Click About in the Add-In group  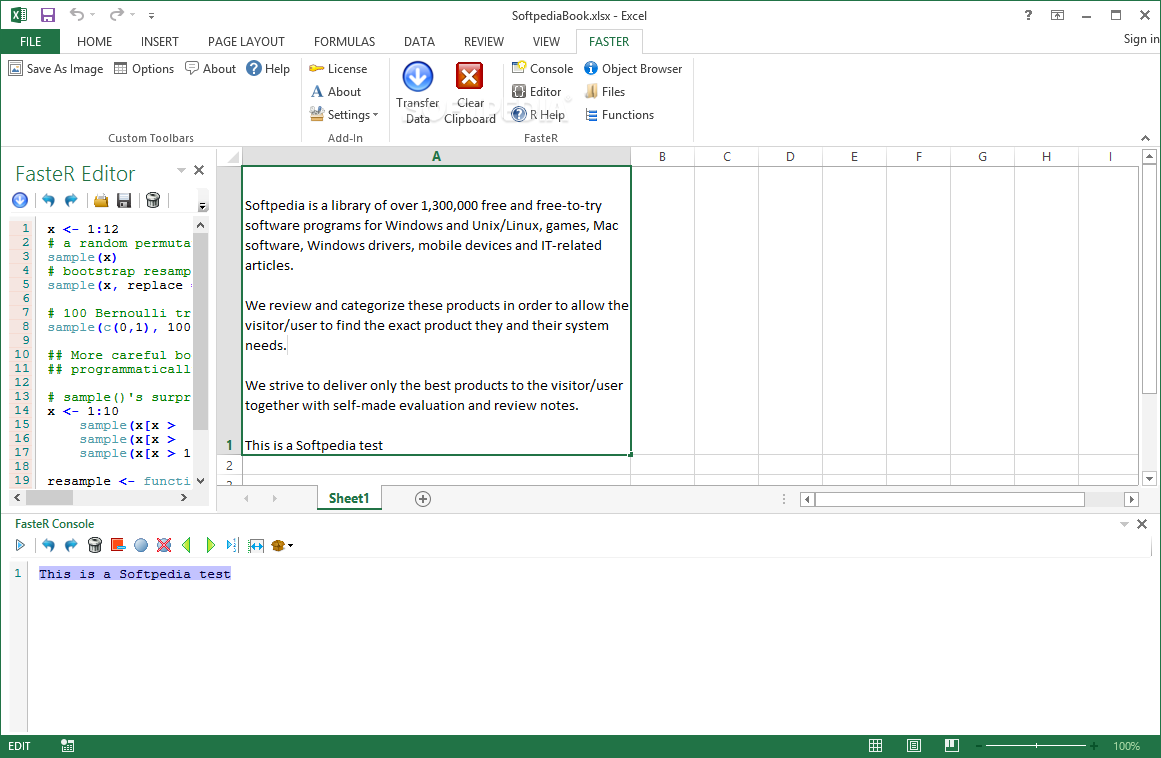click(335, 92)
